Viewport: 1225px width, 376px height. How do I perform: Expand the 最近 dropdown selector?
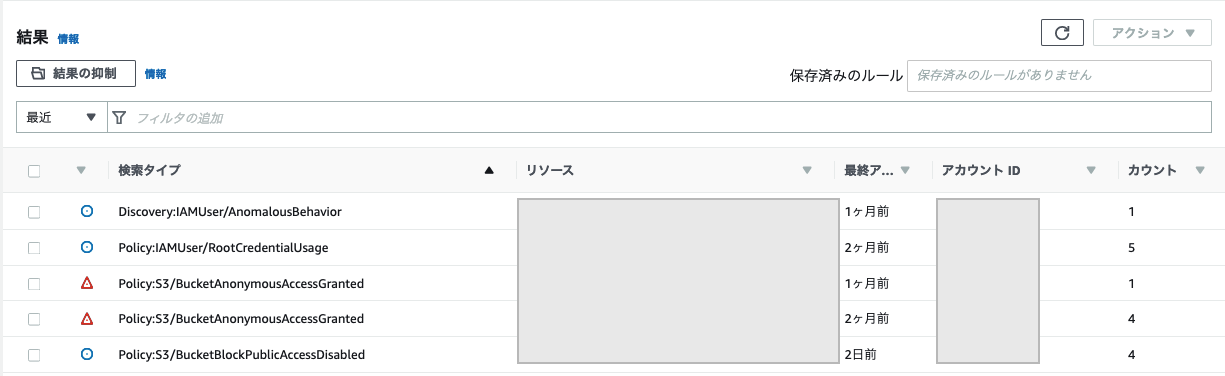coord(61,117)
